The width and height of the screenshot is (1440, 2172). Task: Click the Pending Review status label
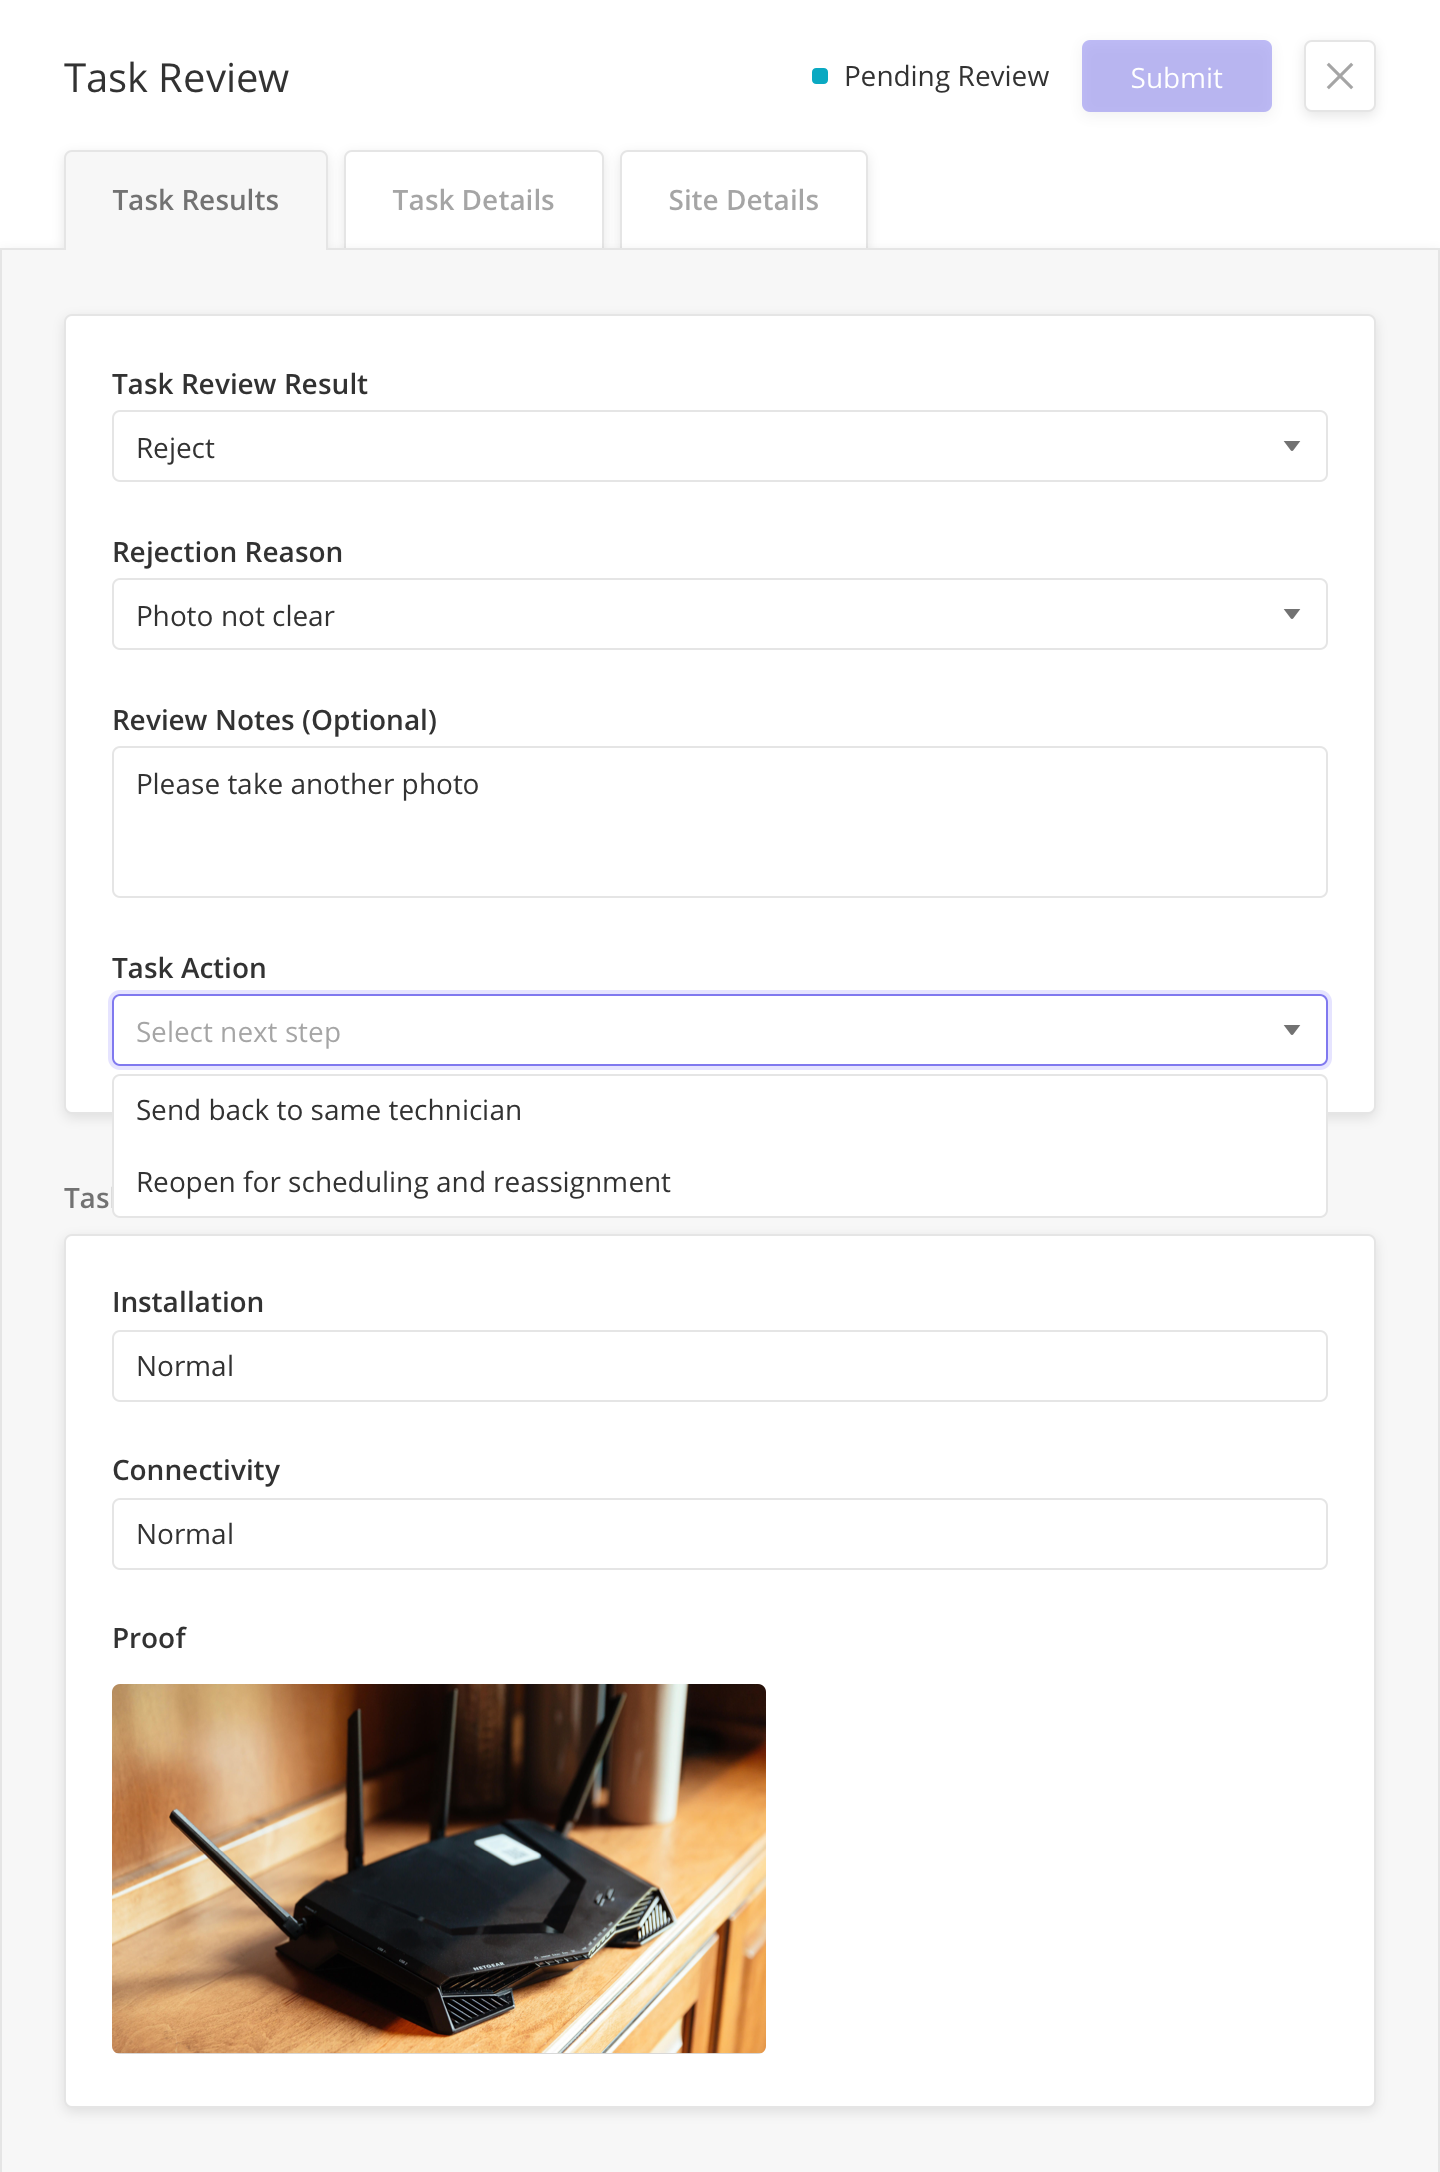pos(946,76)
